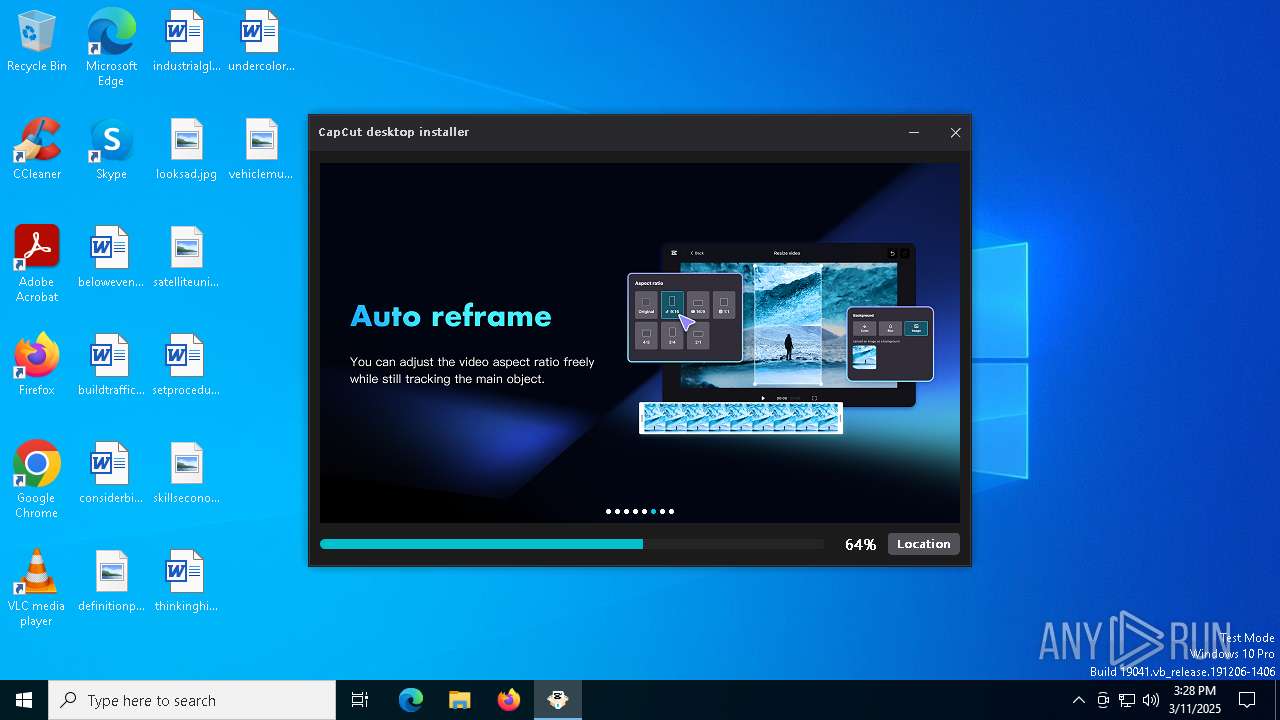The width and height of the screenshot is (1280, 720).
Task: Open the volume control in system tray
Action: pyautogui.click(x=1151, y=700)
